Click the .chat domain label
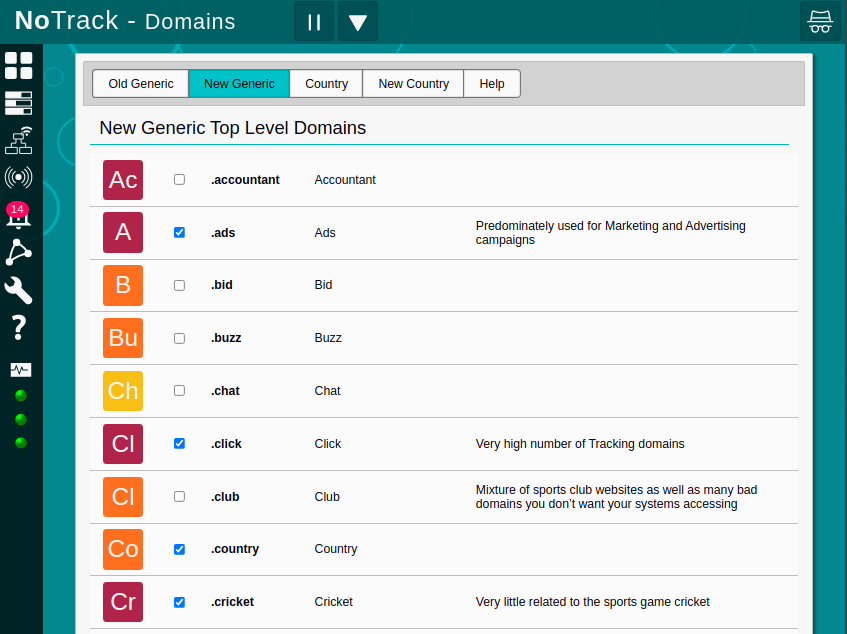847x634 pixels. 225,390
